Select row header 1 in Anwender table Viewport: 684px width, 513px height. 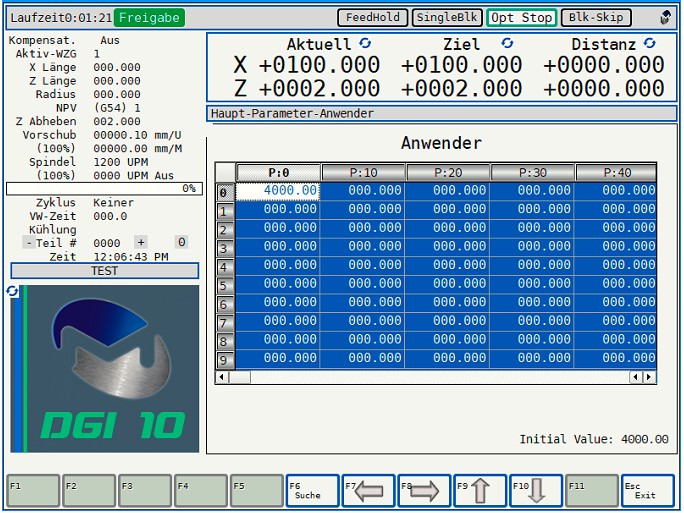click(x=226, y=211)
